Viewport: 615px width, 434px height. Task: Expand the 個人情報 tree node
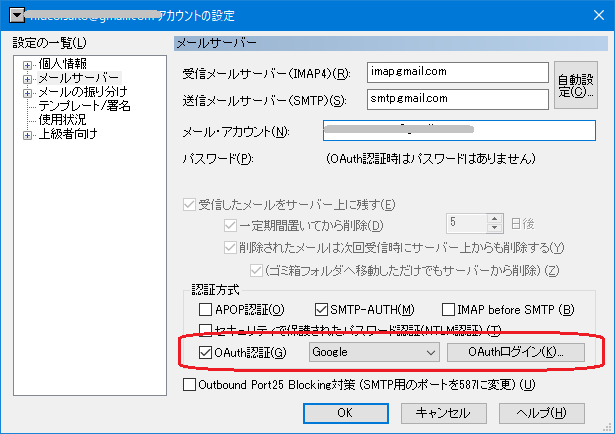click(x=27, y=64)
